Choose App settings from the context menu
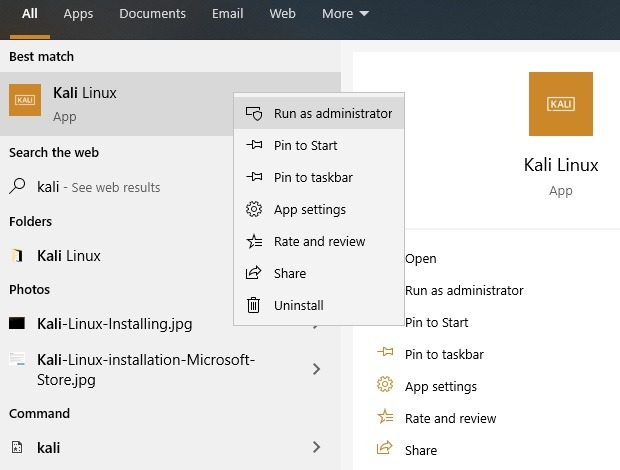 pyautogui.click(x=319, y=210)
